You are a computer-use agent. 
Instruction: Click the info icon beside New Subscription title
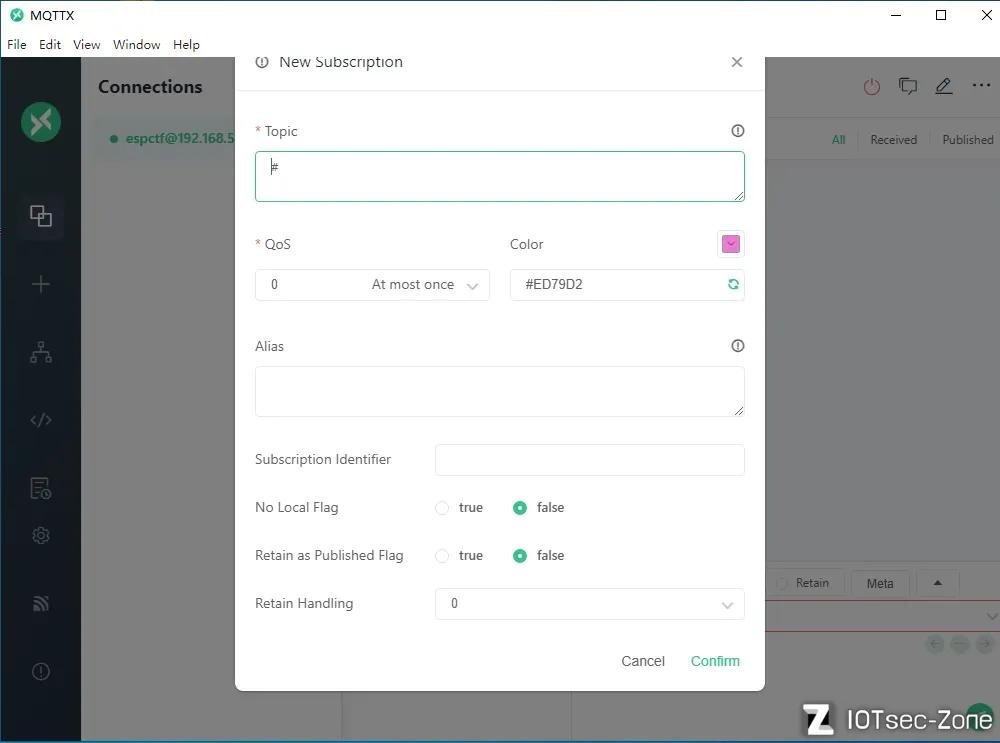tap(261, 62)
